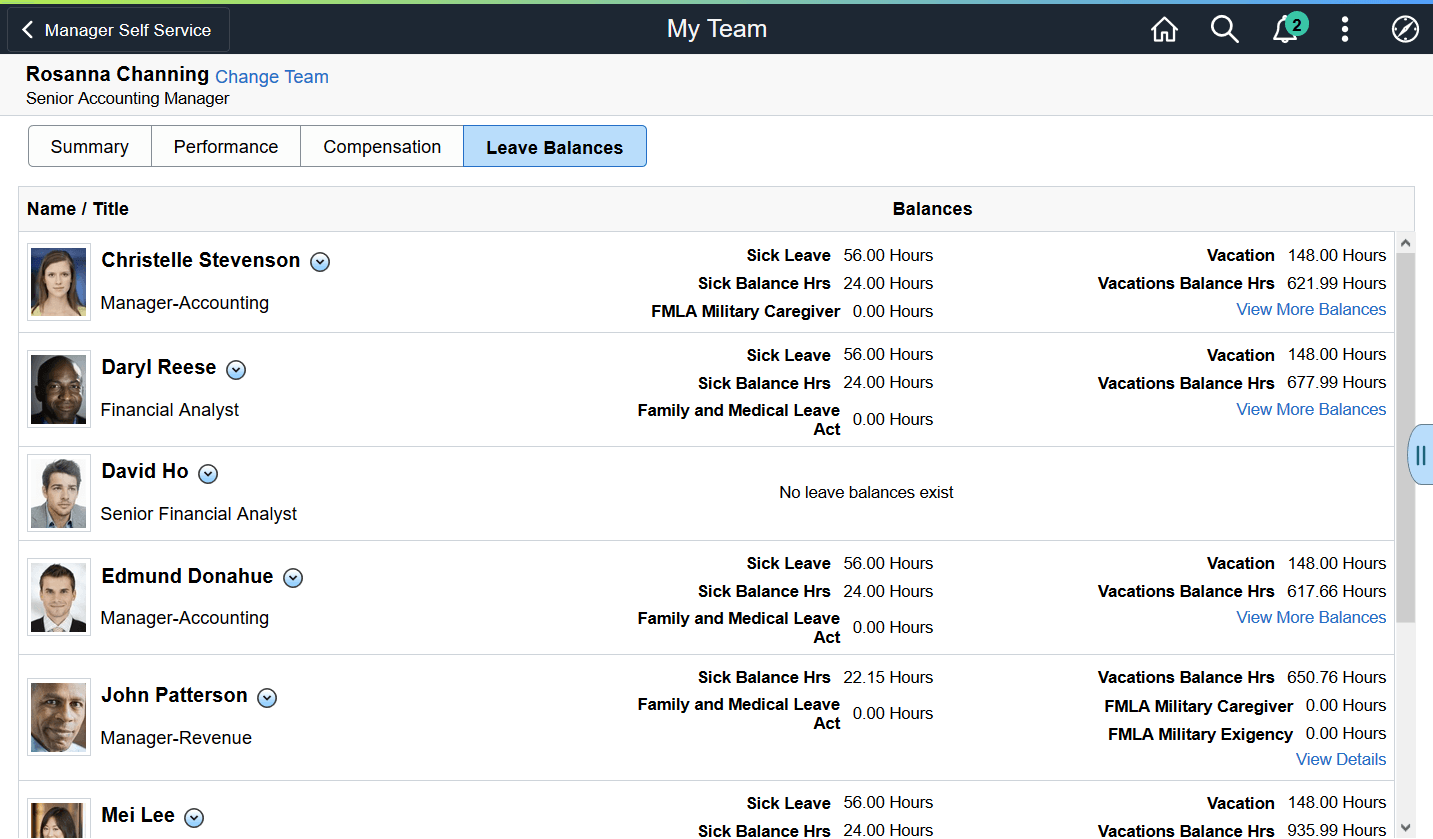Click the scrollbar up arrow
Image resolution: width=1433 pixels, height=839 pixels.
(1405, 243)
